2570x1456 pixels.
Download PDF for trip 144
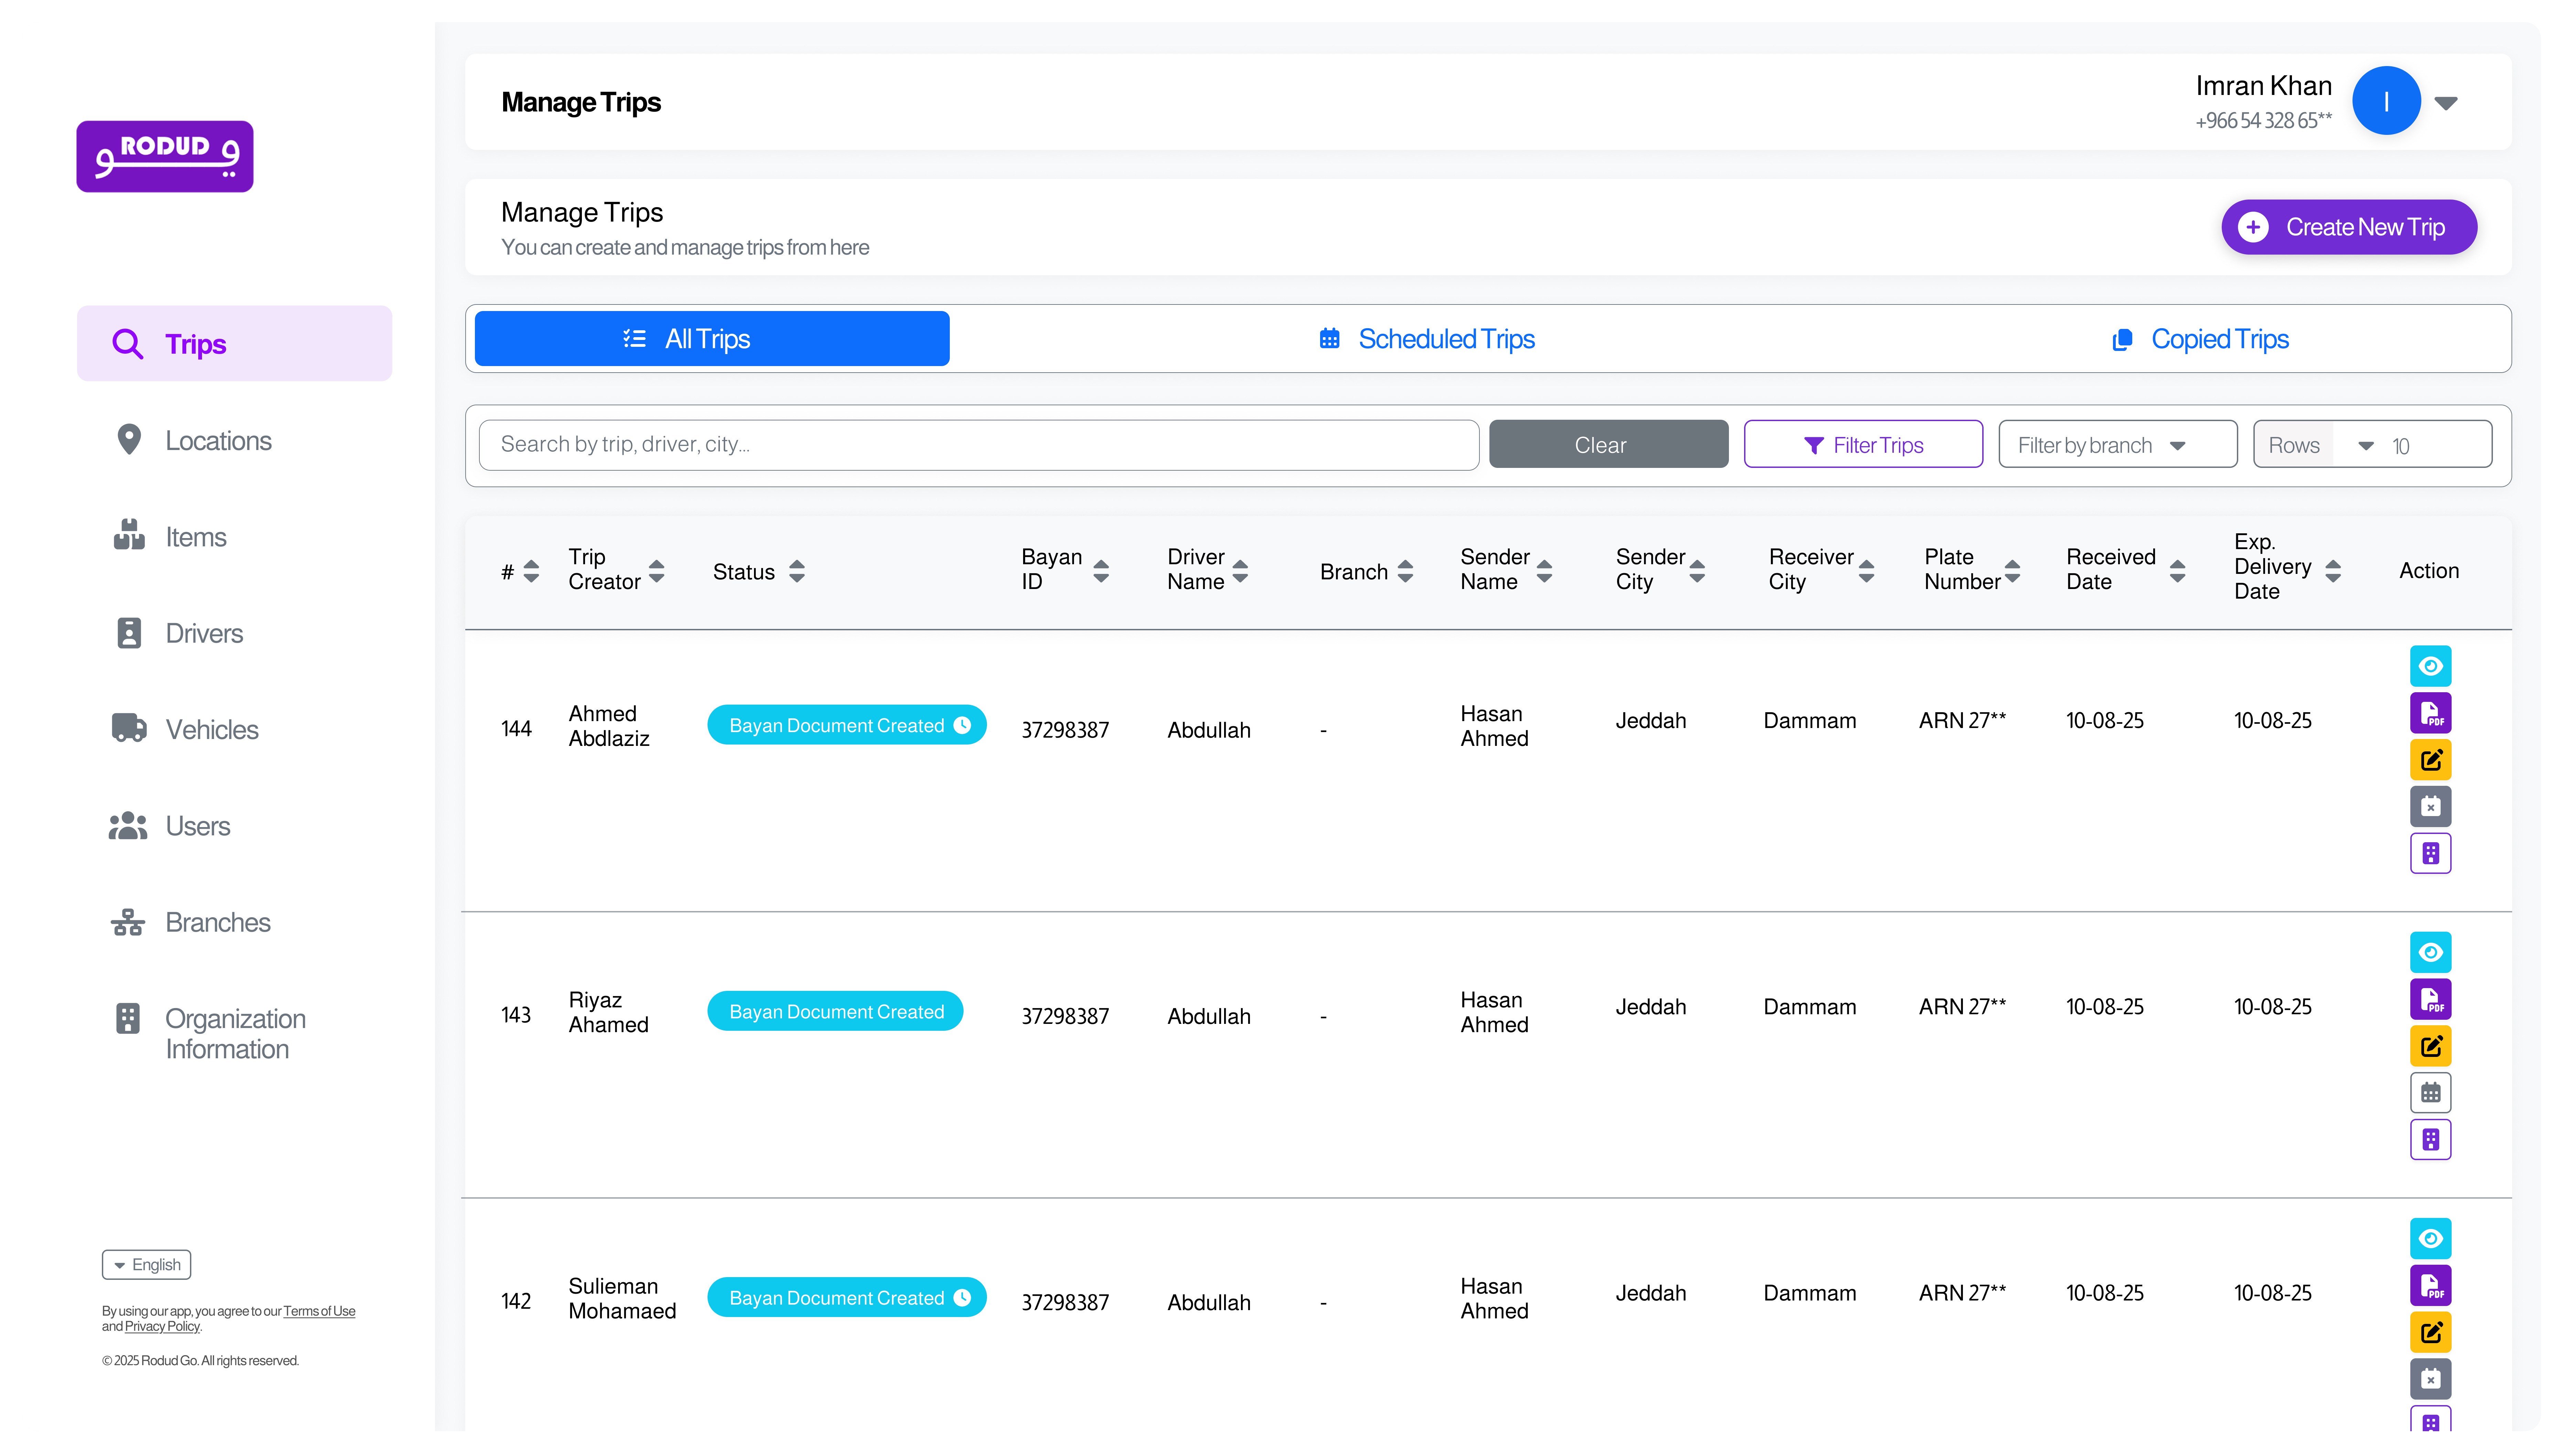[2430, 713]
